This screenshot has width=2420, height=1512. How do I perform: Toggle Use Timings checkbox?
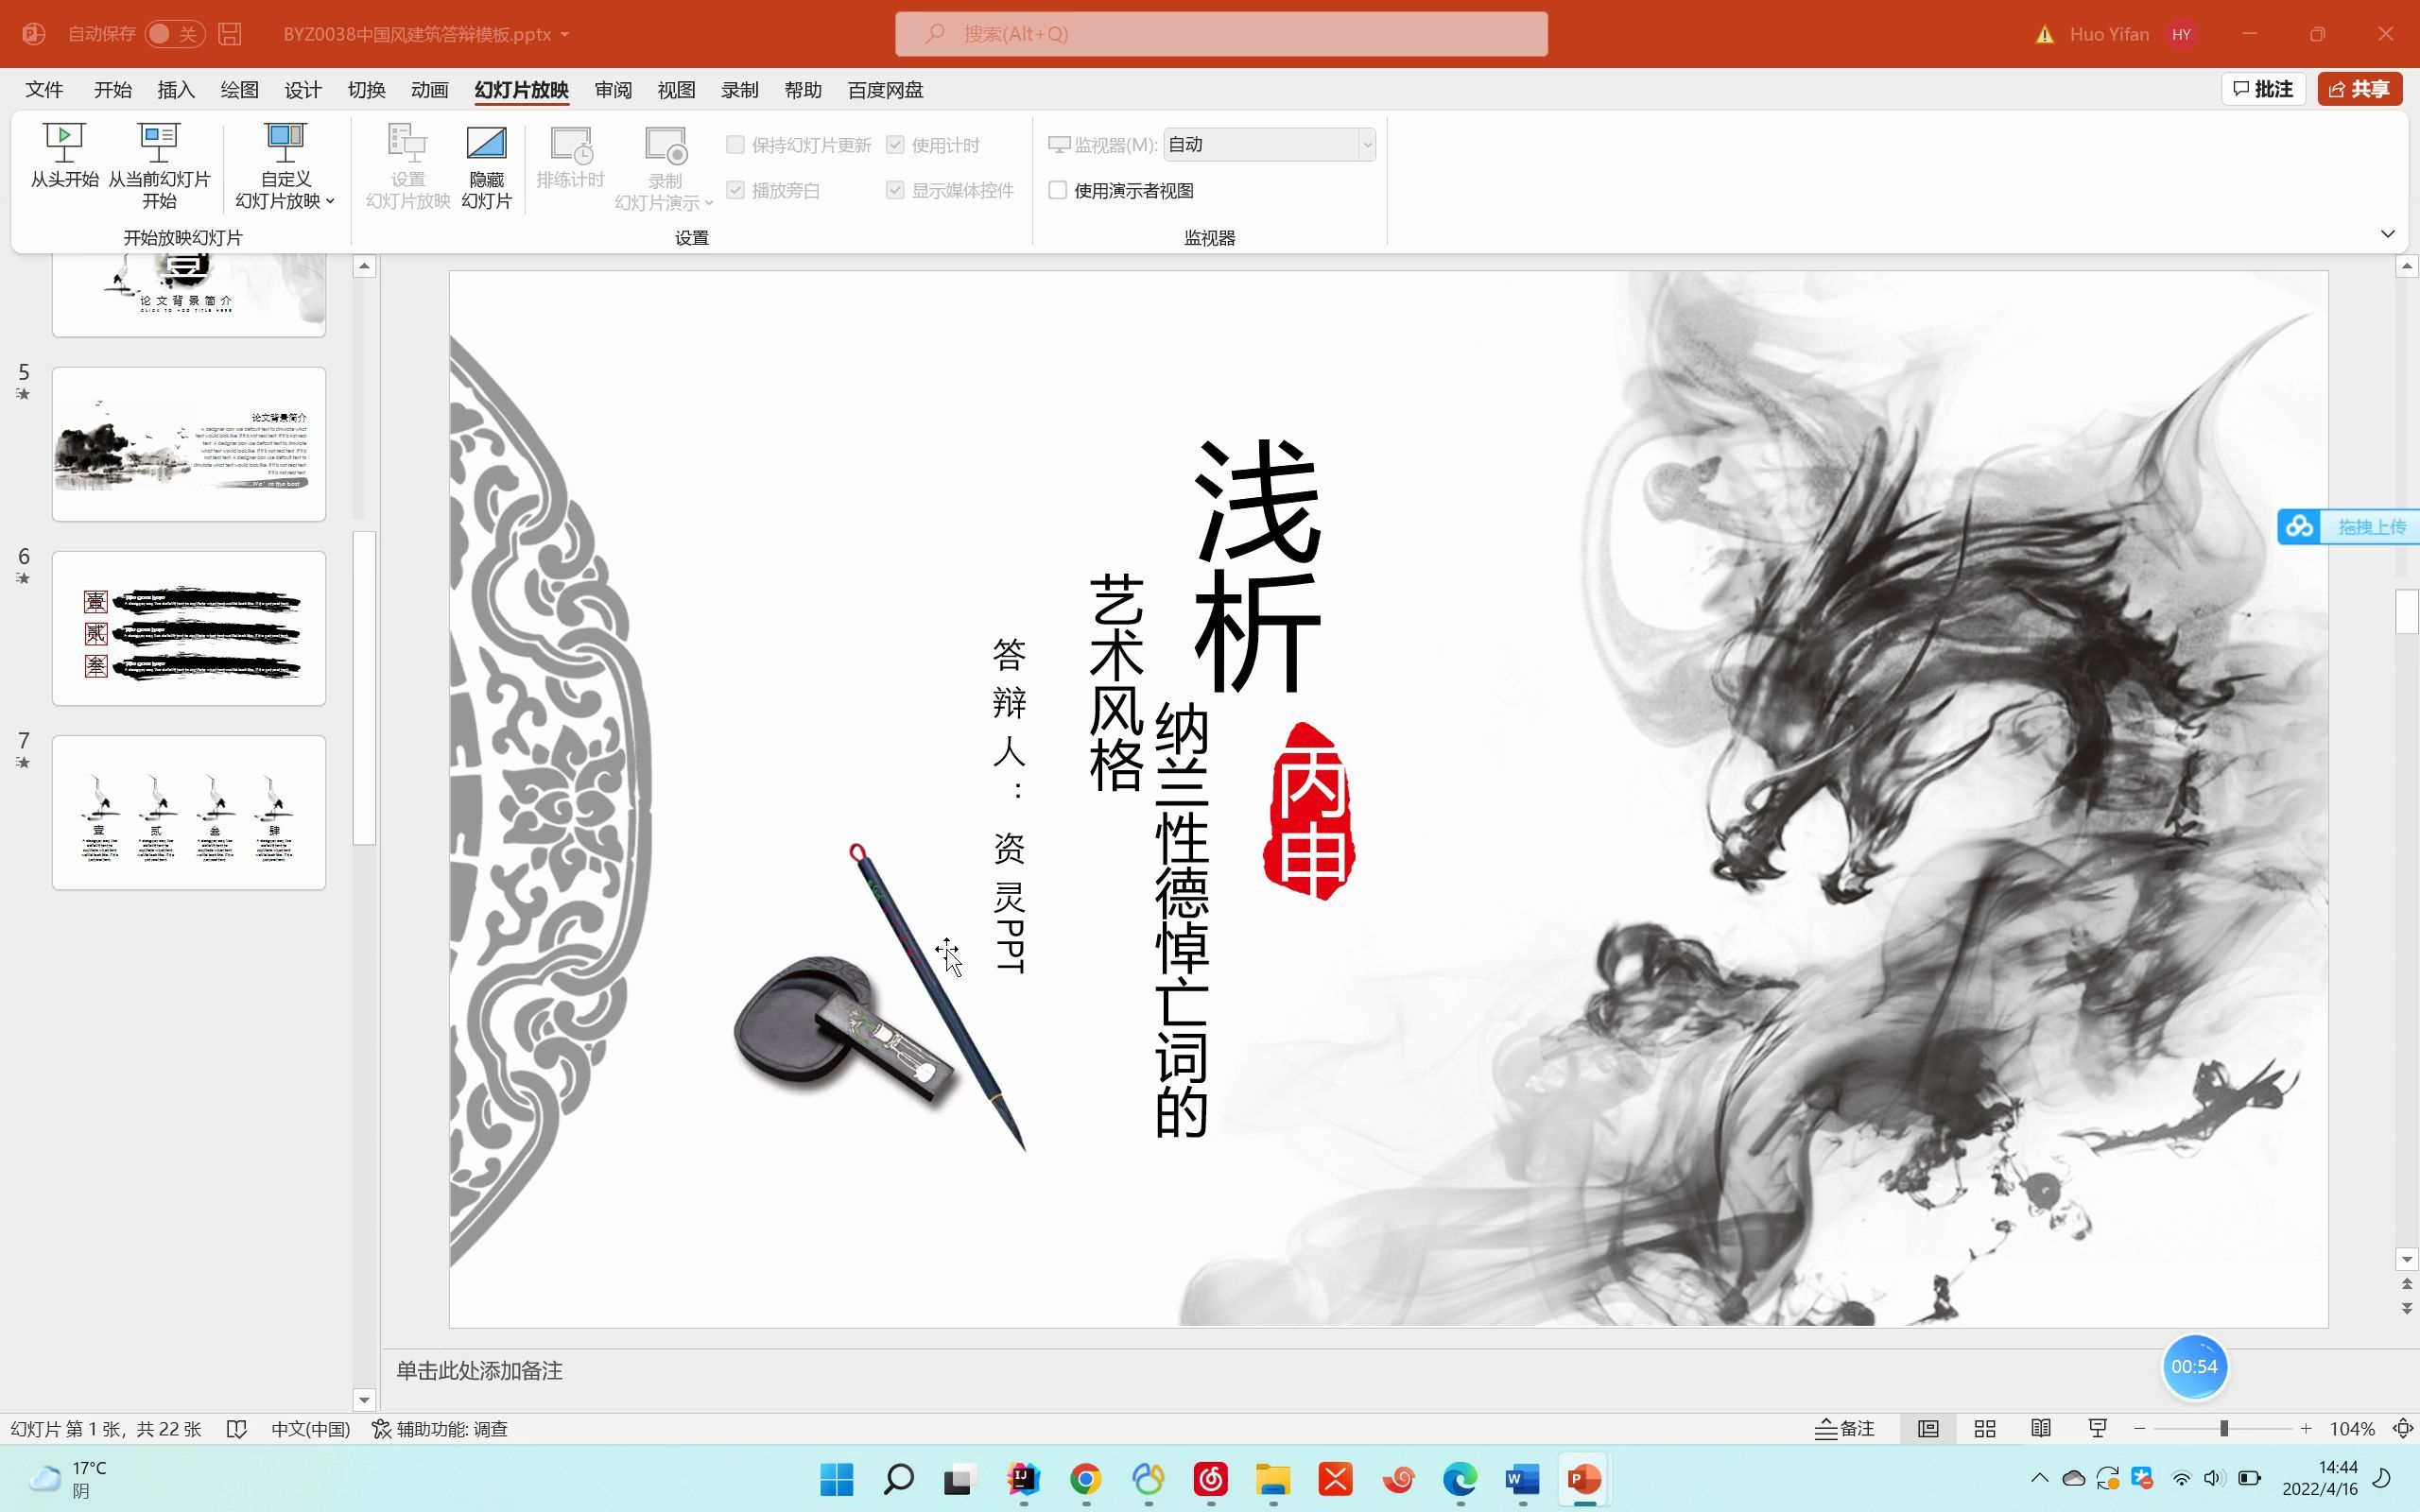point(895,145)
